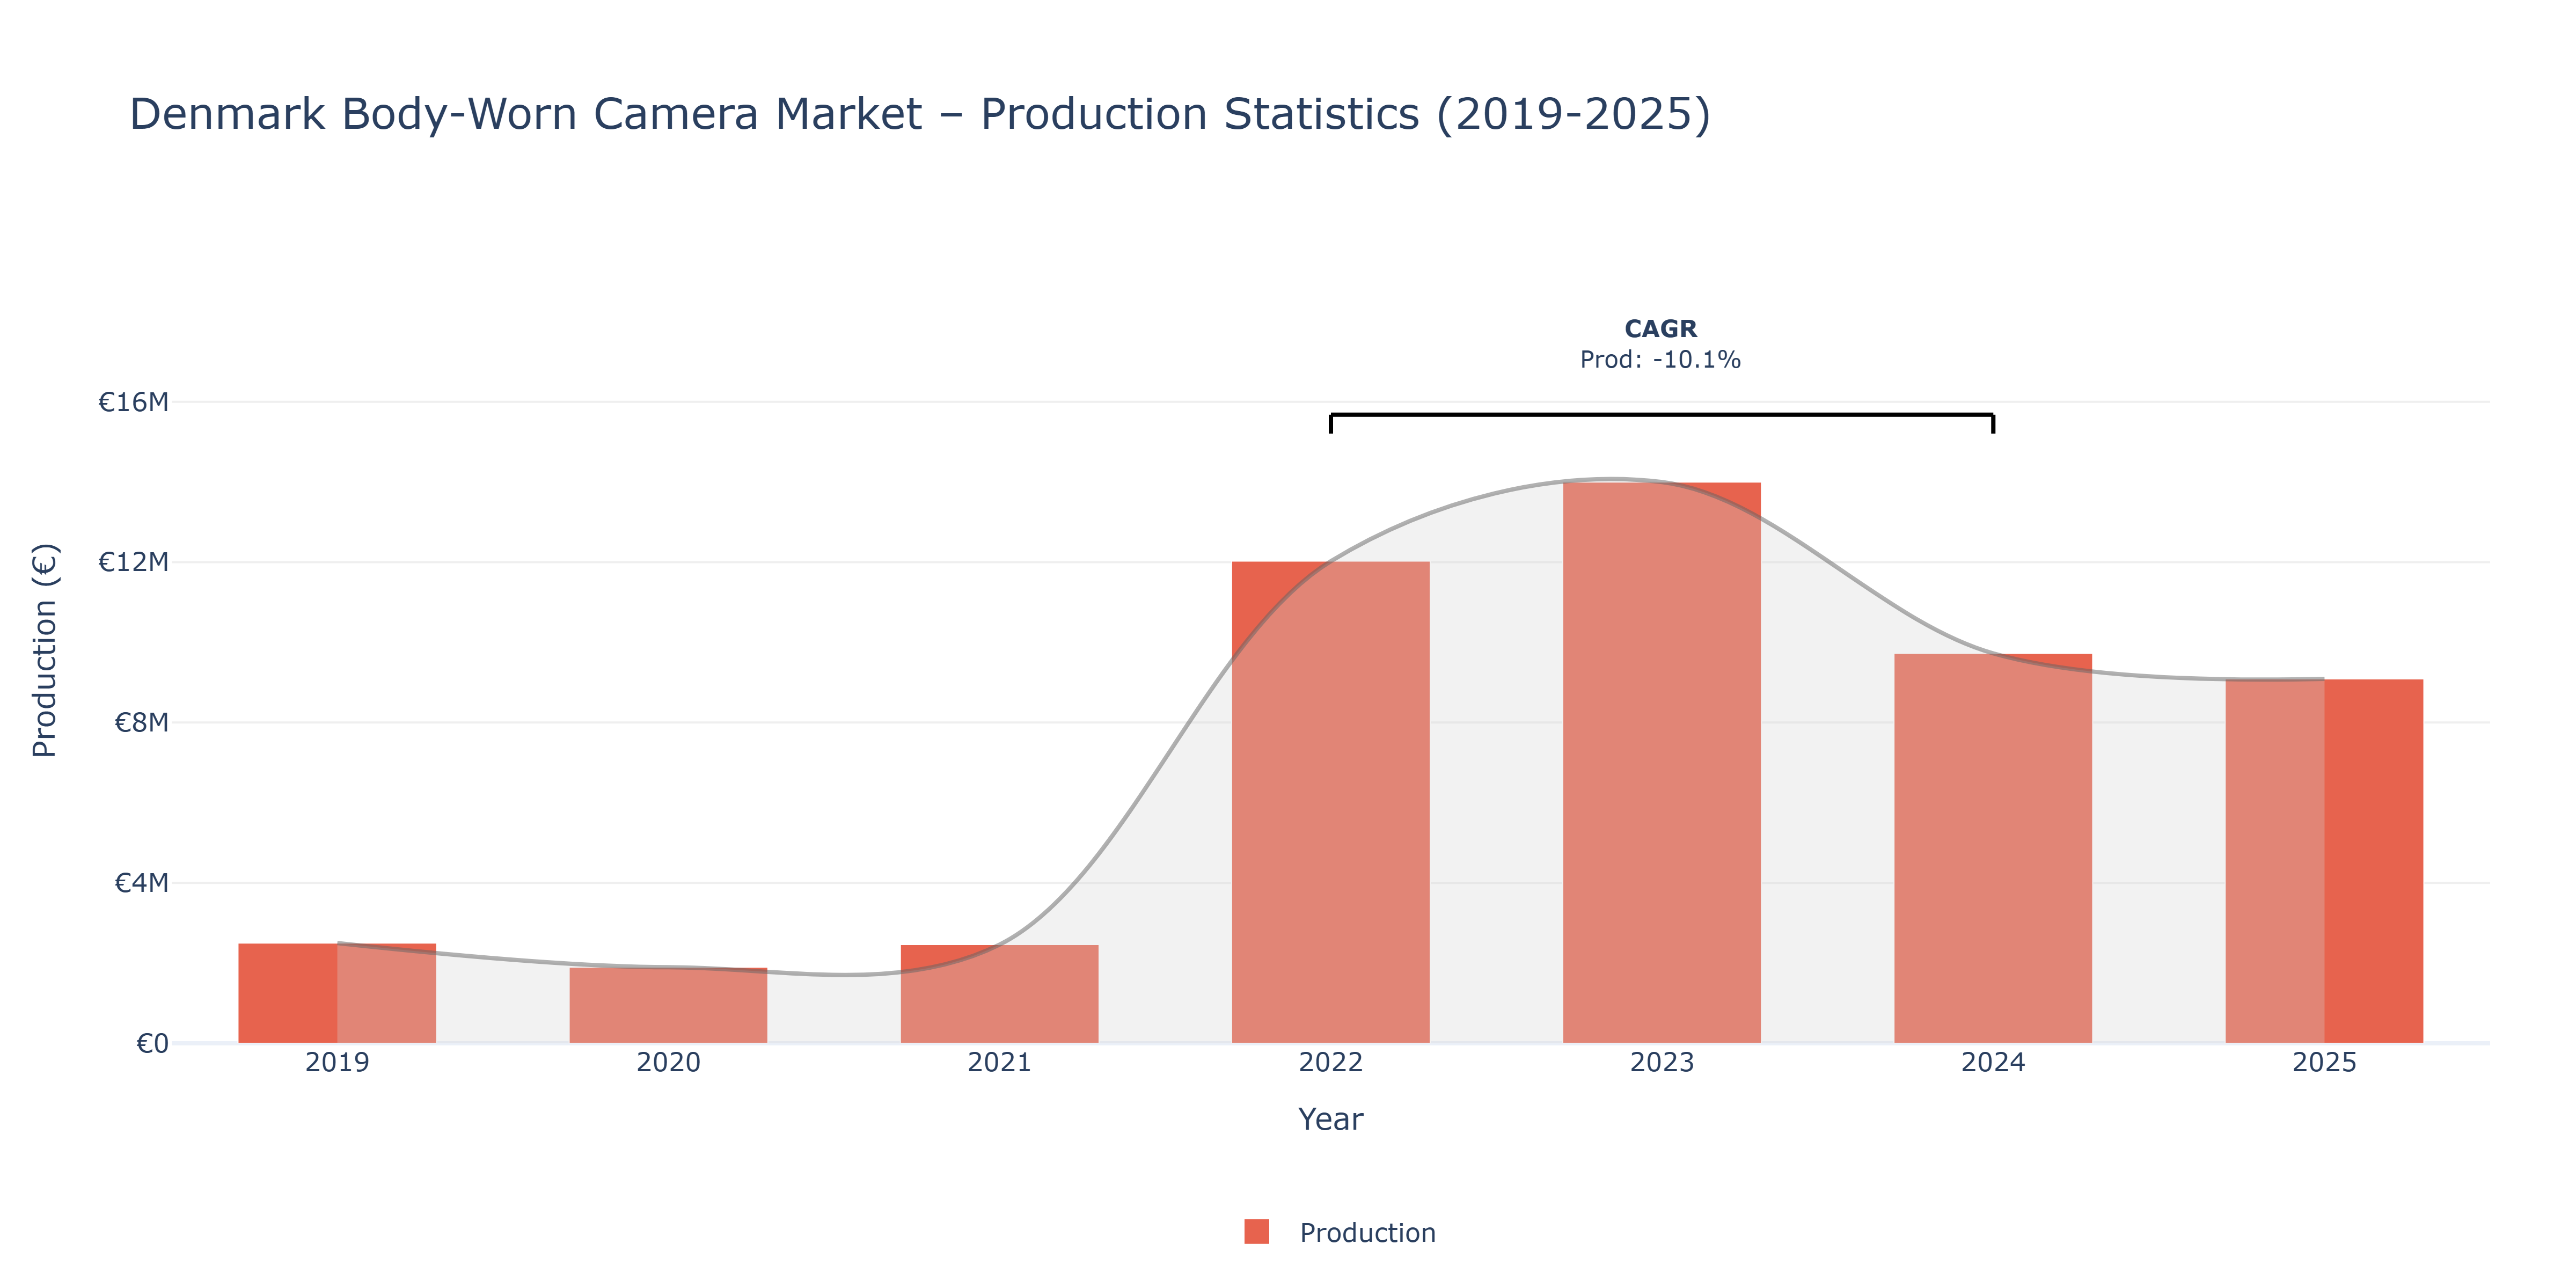Viewport: 2576px width, 1288px height.
Task: Click the chart title text
Action: 920,114
